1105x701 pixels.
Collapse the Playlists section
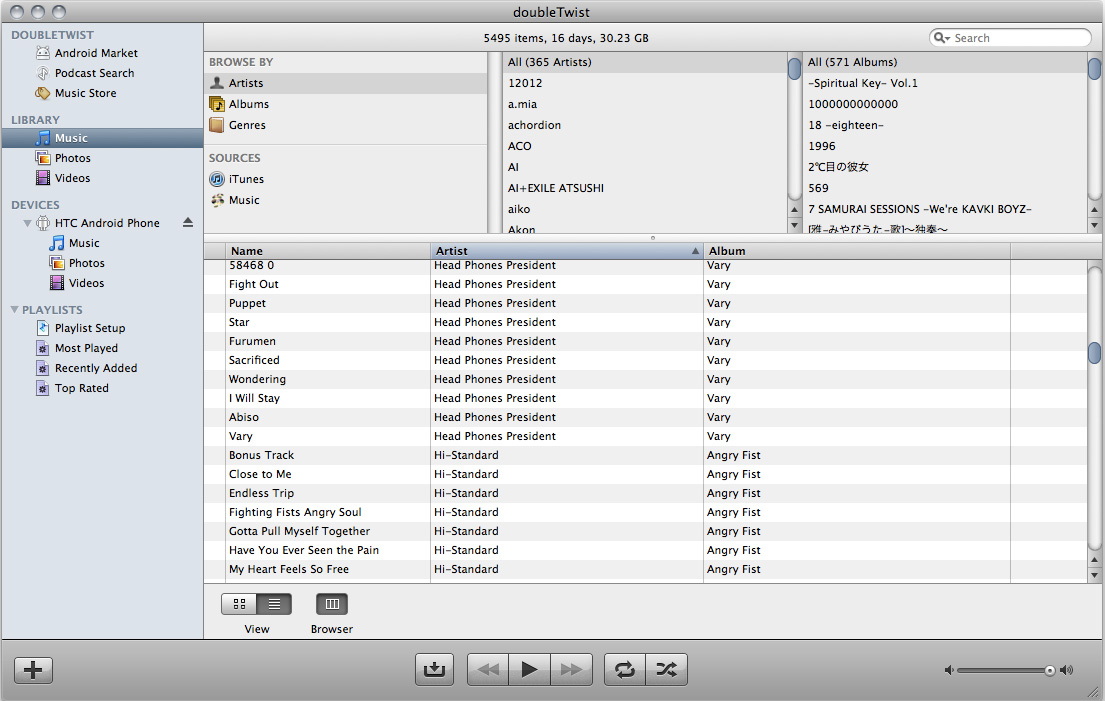coord(14,309)
